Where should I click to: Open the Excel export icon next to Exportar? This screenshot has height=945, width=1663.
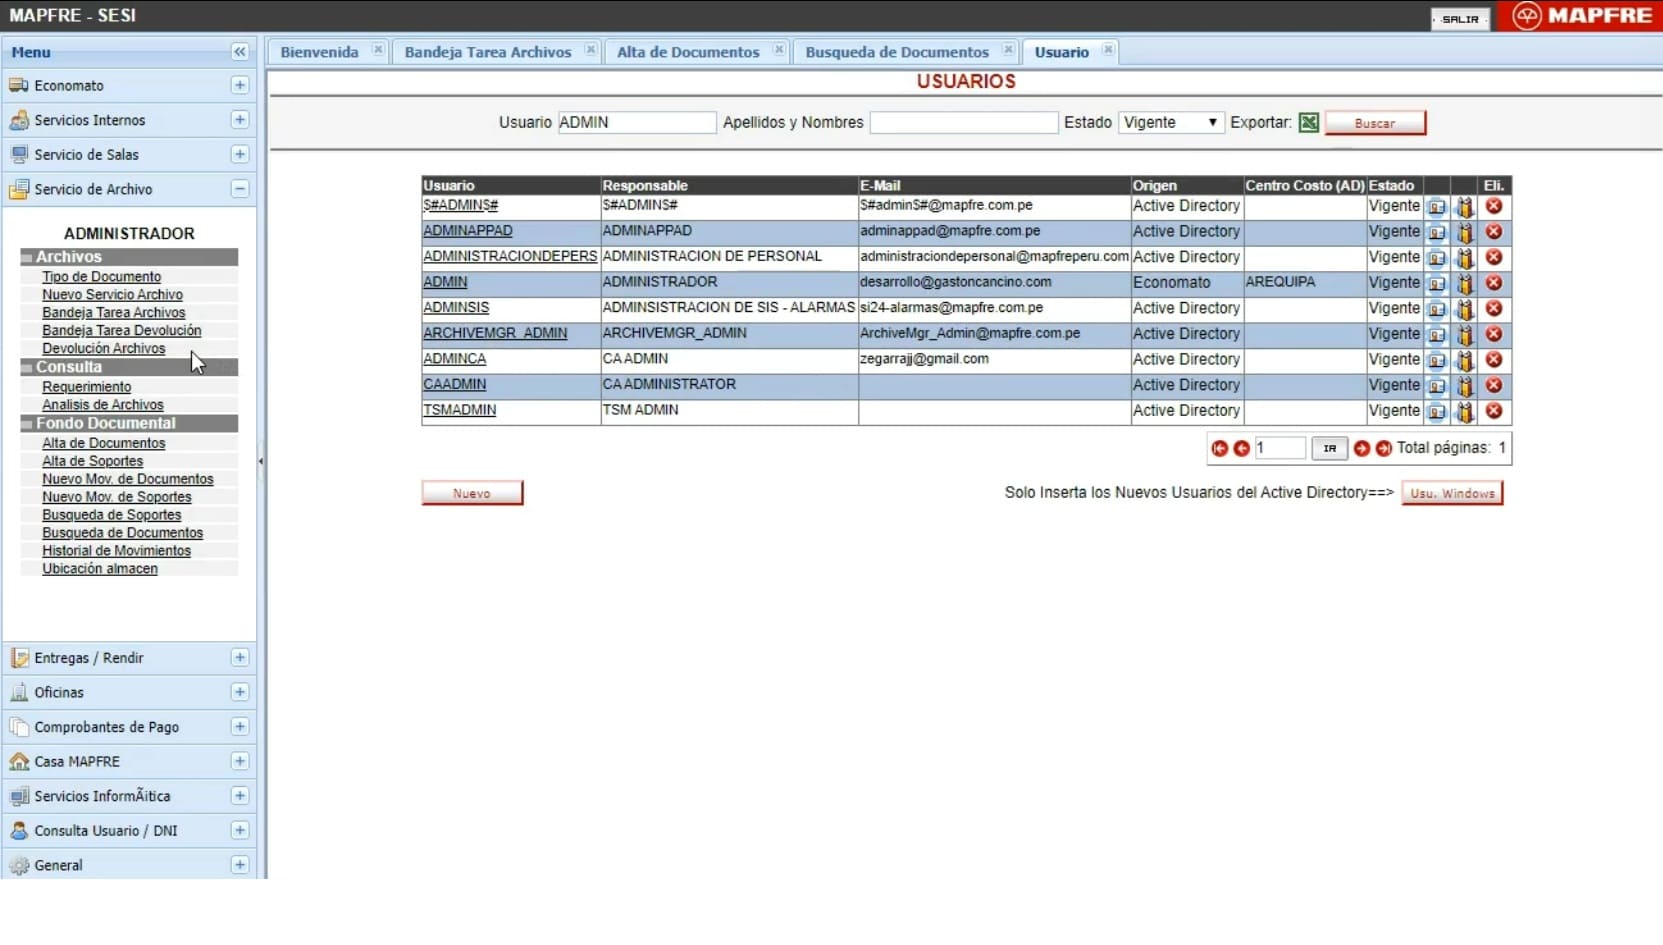[1309, 122]
